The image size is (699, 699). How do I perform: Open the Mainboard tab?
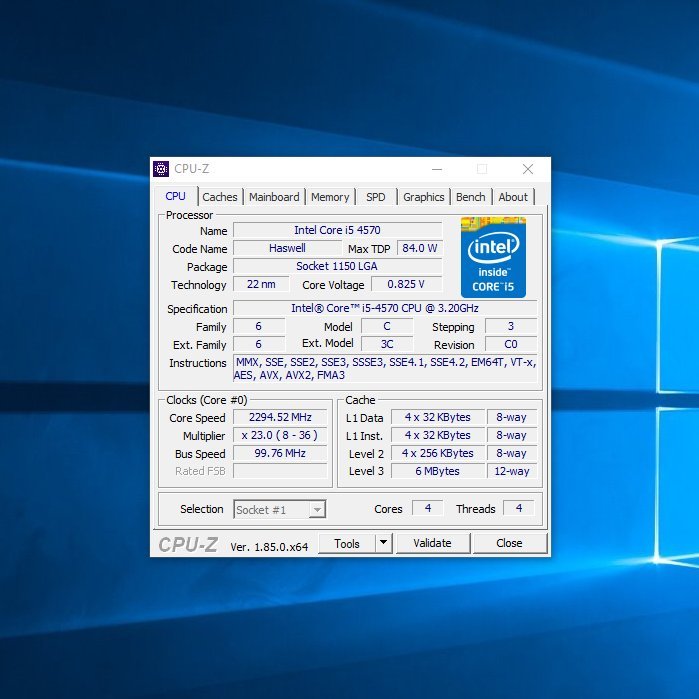[x=274, y=197]
